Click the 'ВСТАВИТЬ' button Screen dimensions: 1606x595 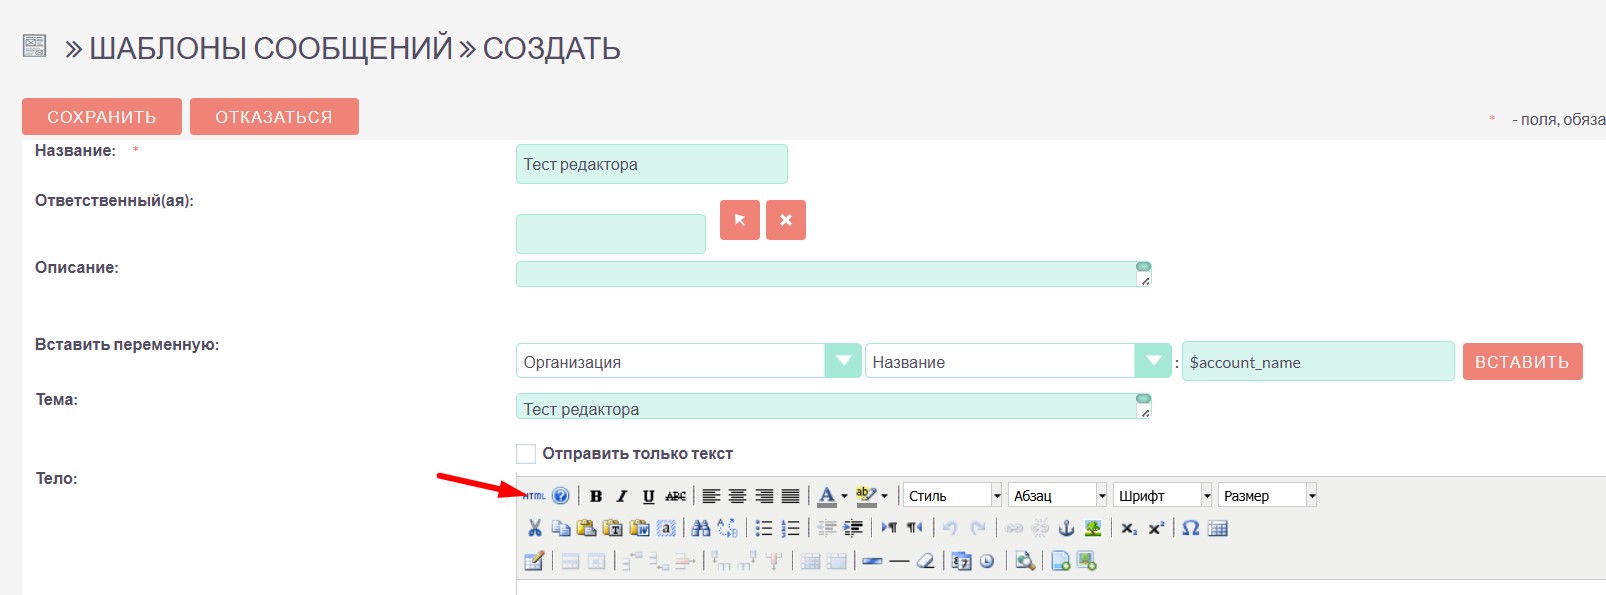point(1522,362)
